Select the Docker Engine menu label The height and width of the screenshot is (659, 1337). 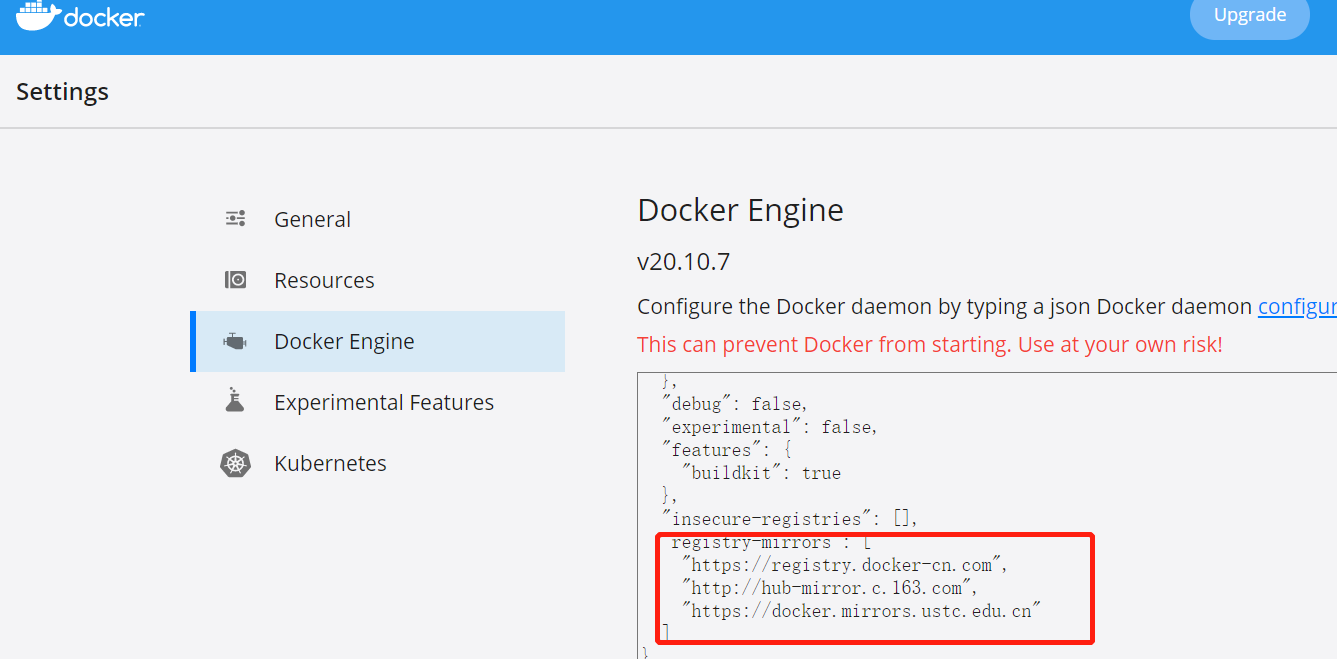point(344,342)
